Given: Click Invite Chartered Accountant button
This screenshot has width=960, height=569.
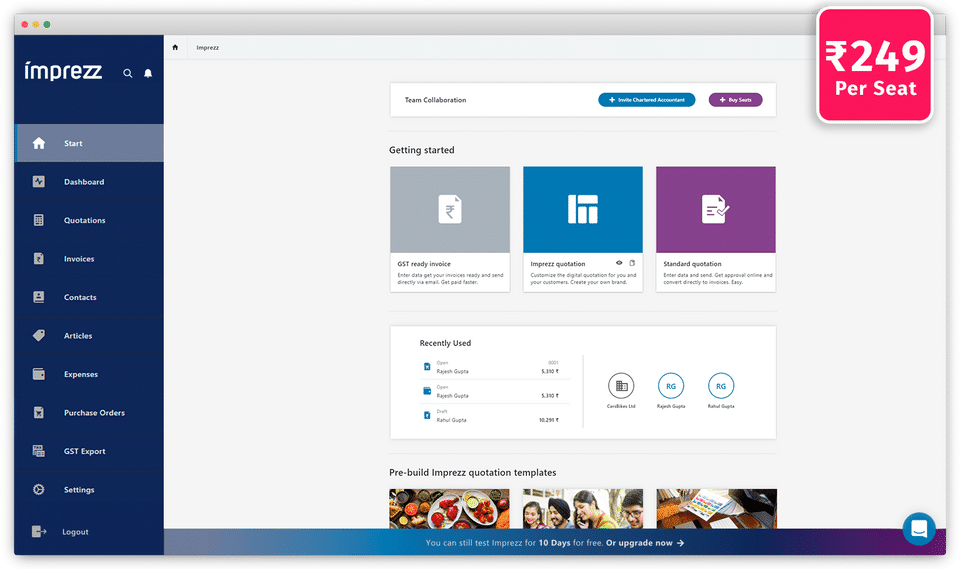Looking at the screenshot, I should pos(647,100).
